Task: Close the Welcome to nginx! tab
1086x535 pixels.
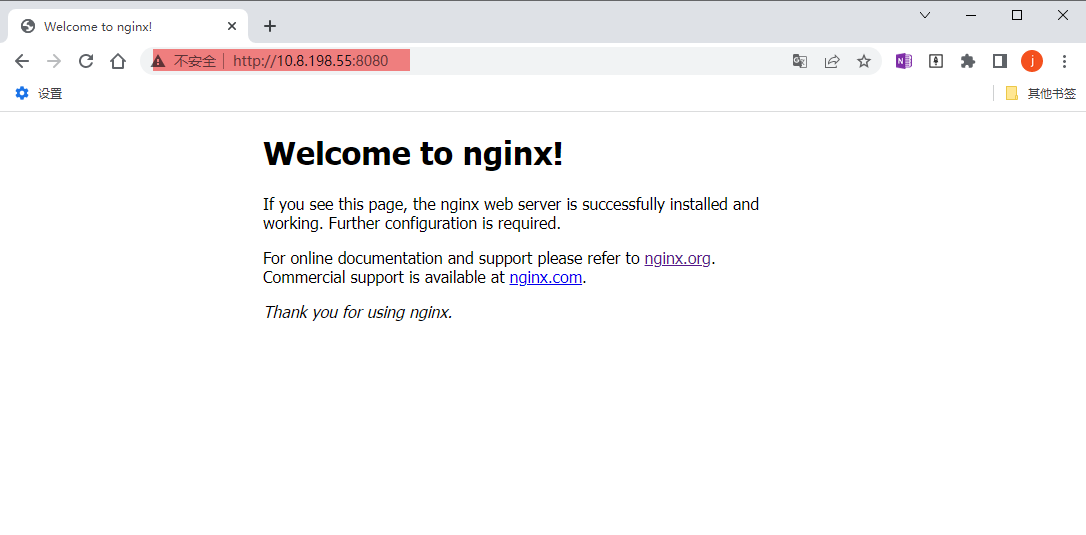Action: click(232, 26)
